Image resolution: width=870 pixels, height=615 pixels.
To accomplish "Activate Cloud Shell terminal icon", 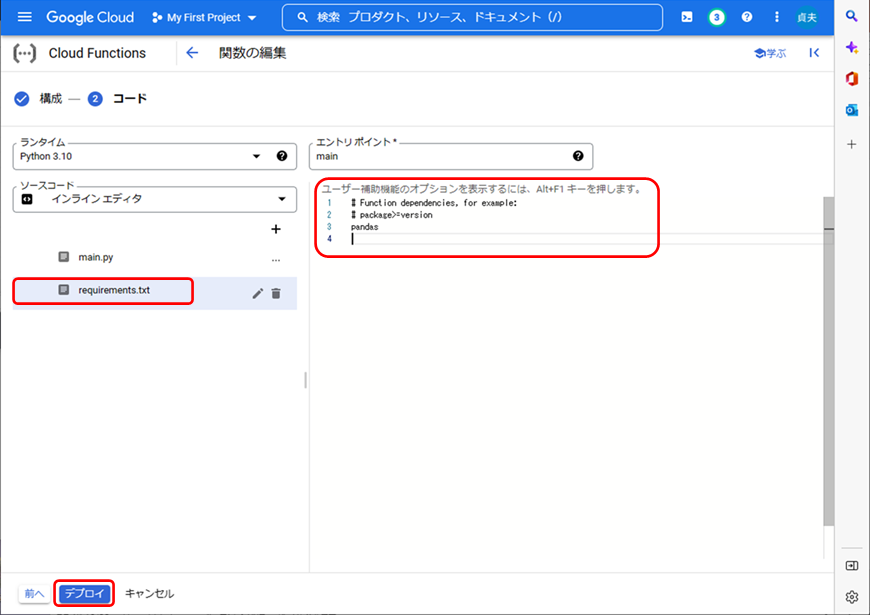I will point(686,18).
